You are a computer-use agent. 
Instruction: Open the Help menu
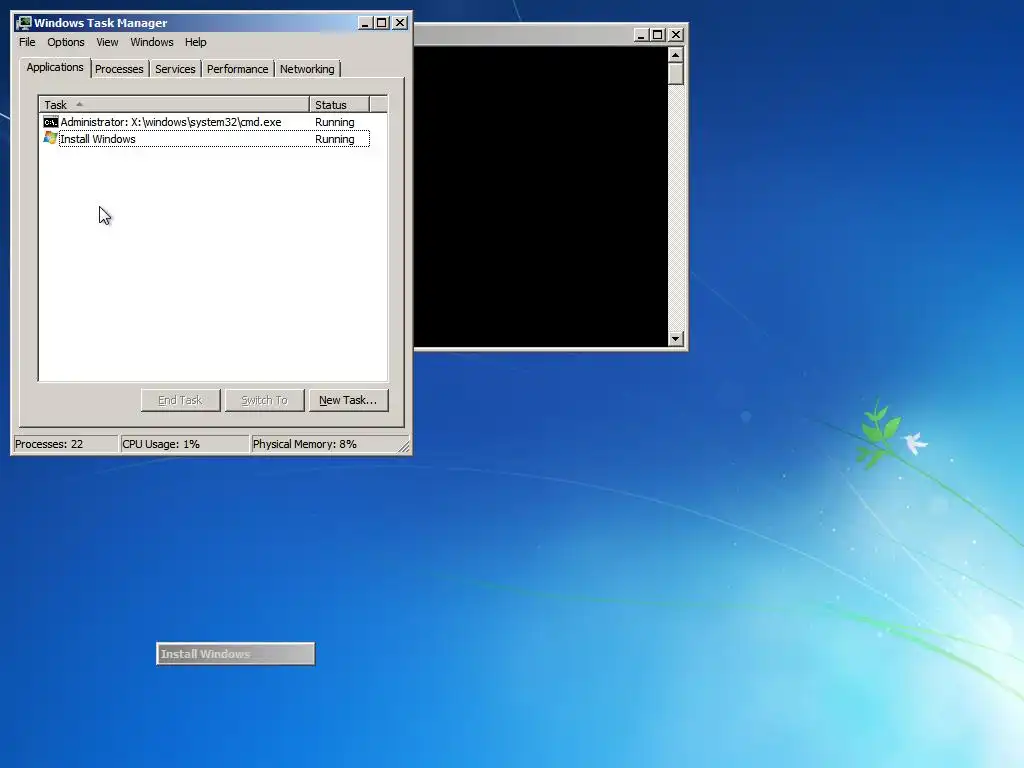[195, 42]
